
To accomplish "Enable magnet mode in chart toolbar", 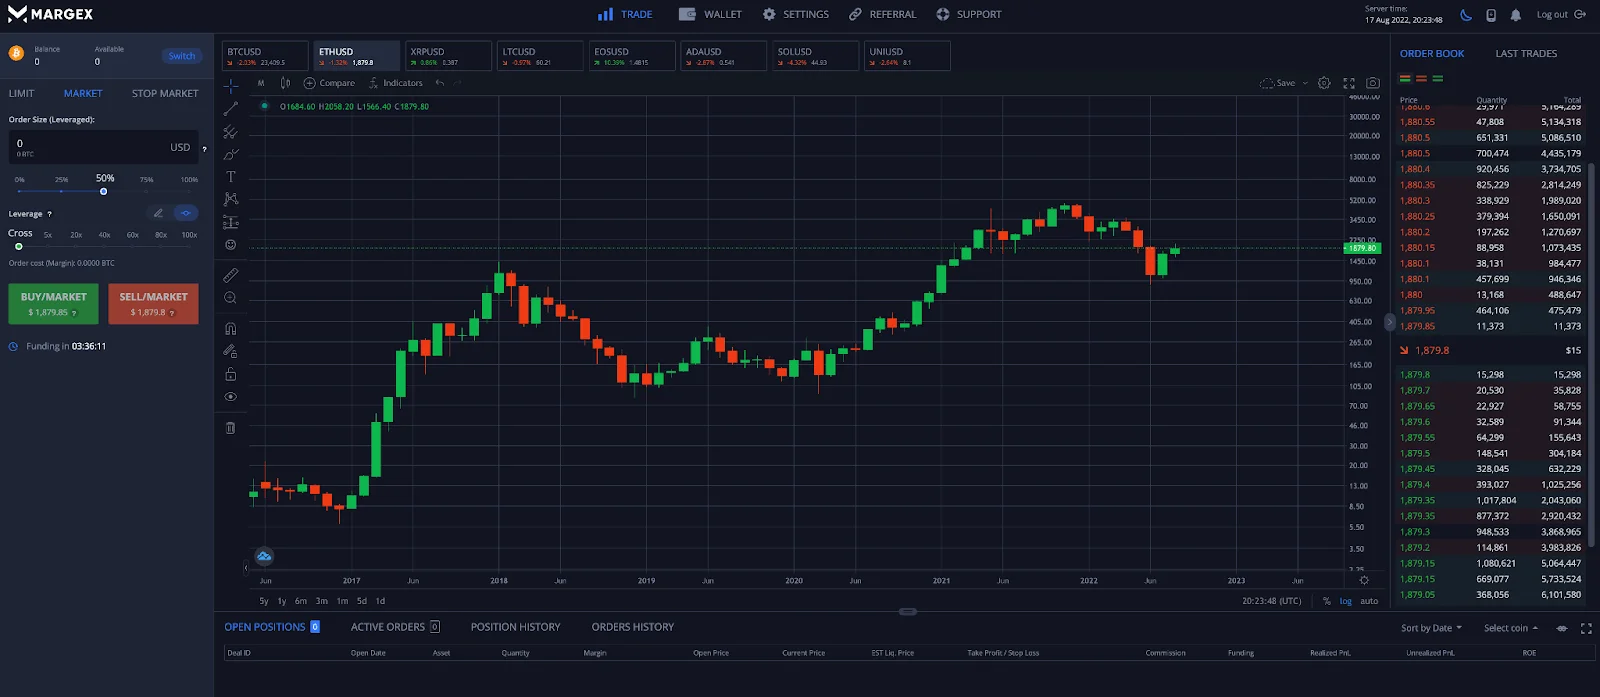I will coord(231,329).
